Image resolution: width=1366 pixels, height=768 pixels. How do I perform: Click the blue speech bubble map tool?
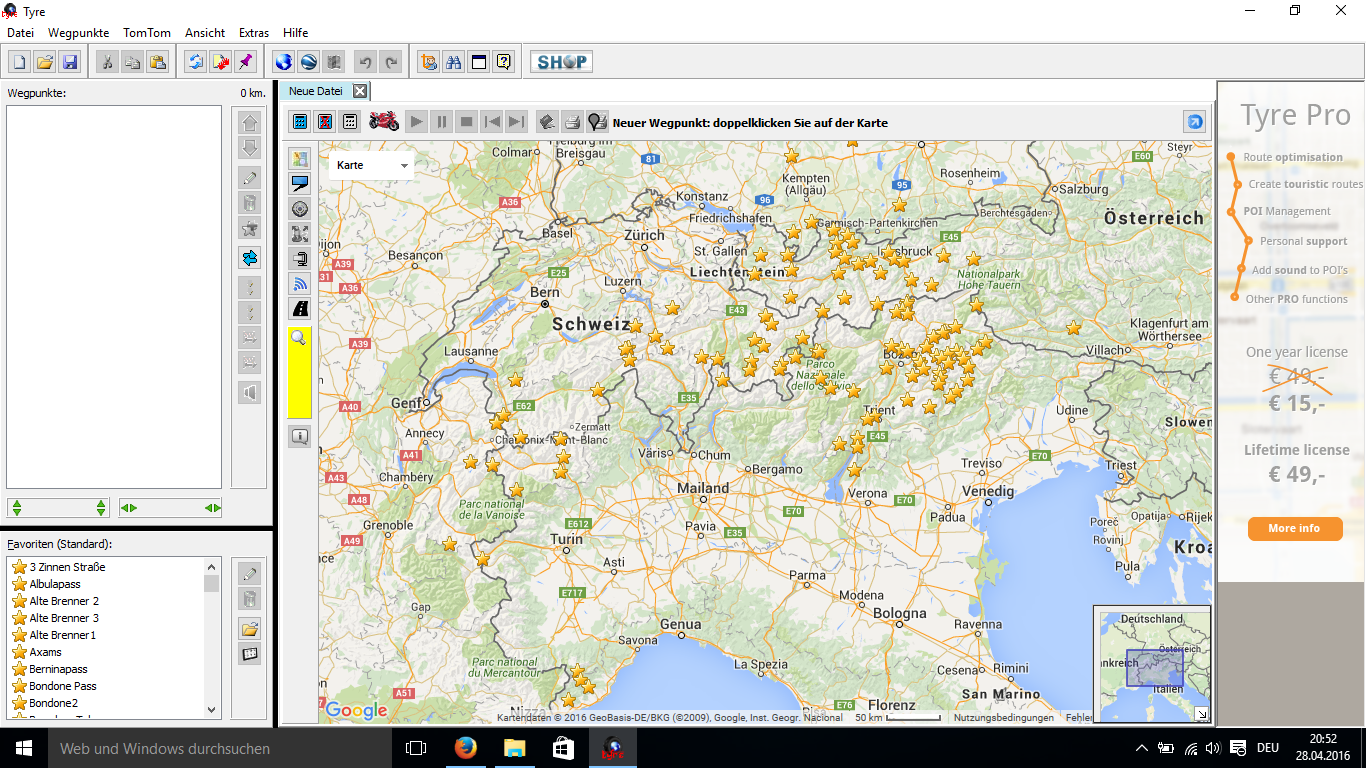300,184
